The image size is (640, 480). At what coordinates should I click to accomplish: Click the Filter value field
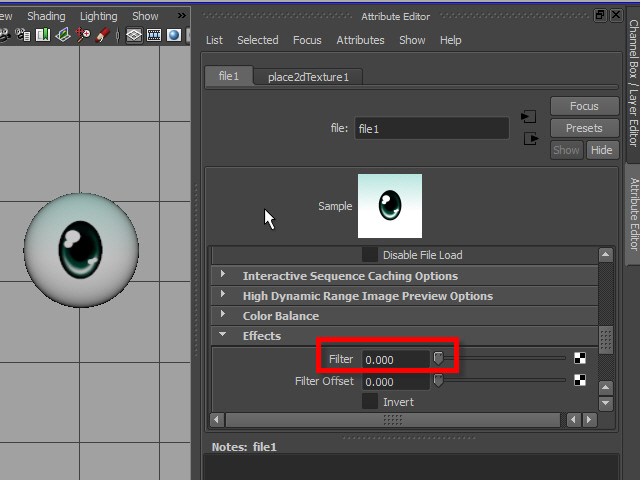coord(396,359)
